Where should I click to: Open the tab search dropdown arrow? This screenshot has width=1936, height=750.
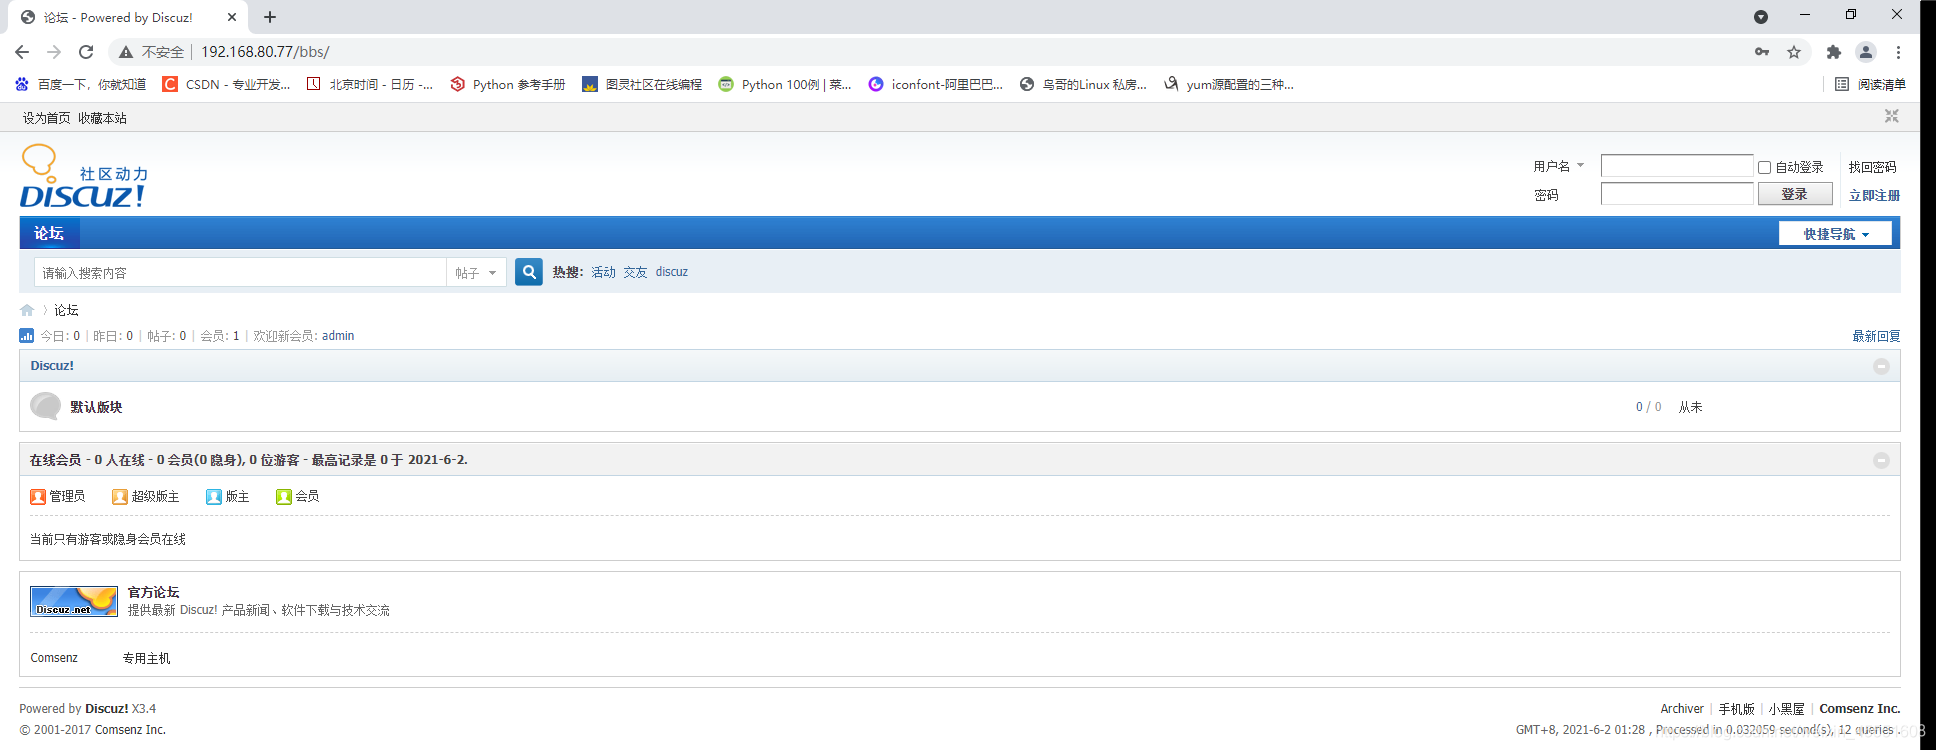point(1761,17)
